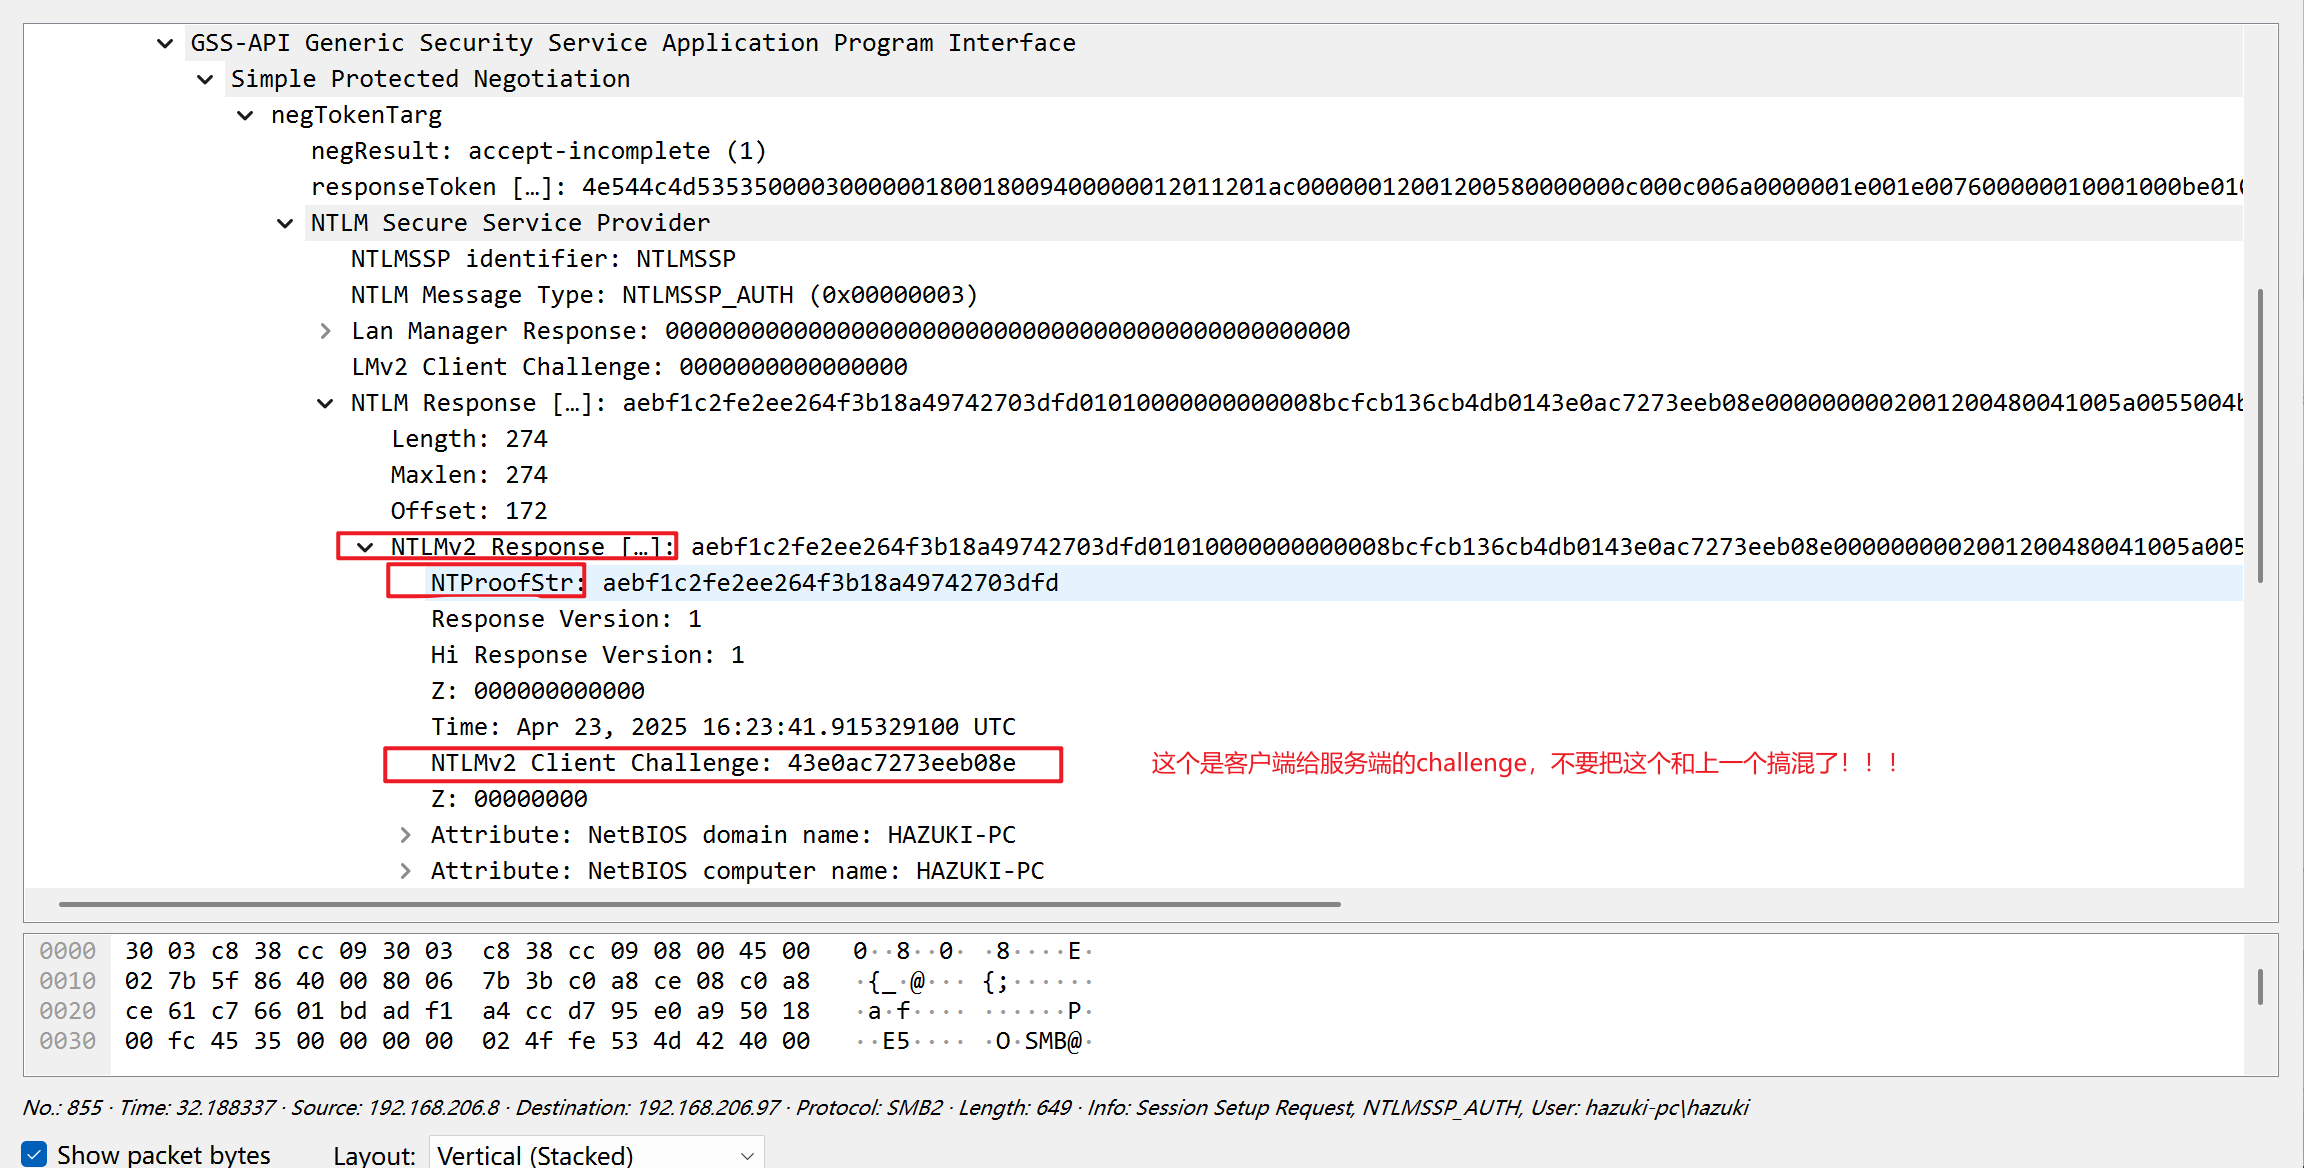The width and height of the screenshot is (2304, 1168).
Task: Collapse the NTLM Response tree node
Action: (325, 403)
